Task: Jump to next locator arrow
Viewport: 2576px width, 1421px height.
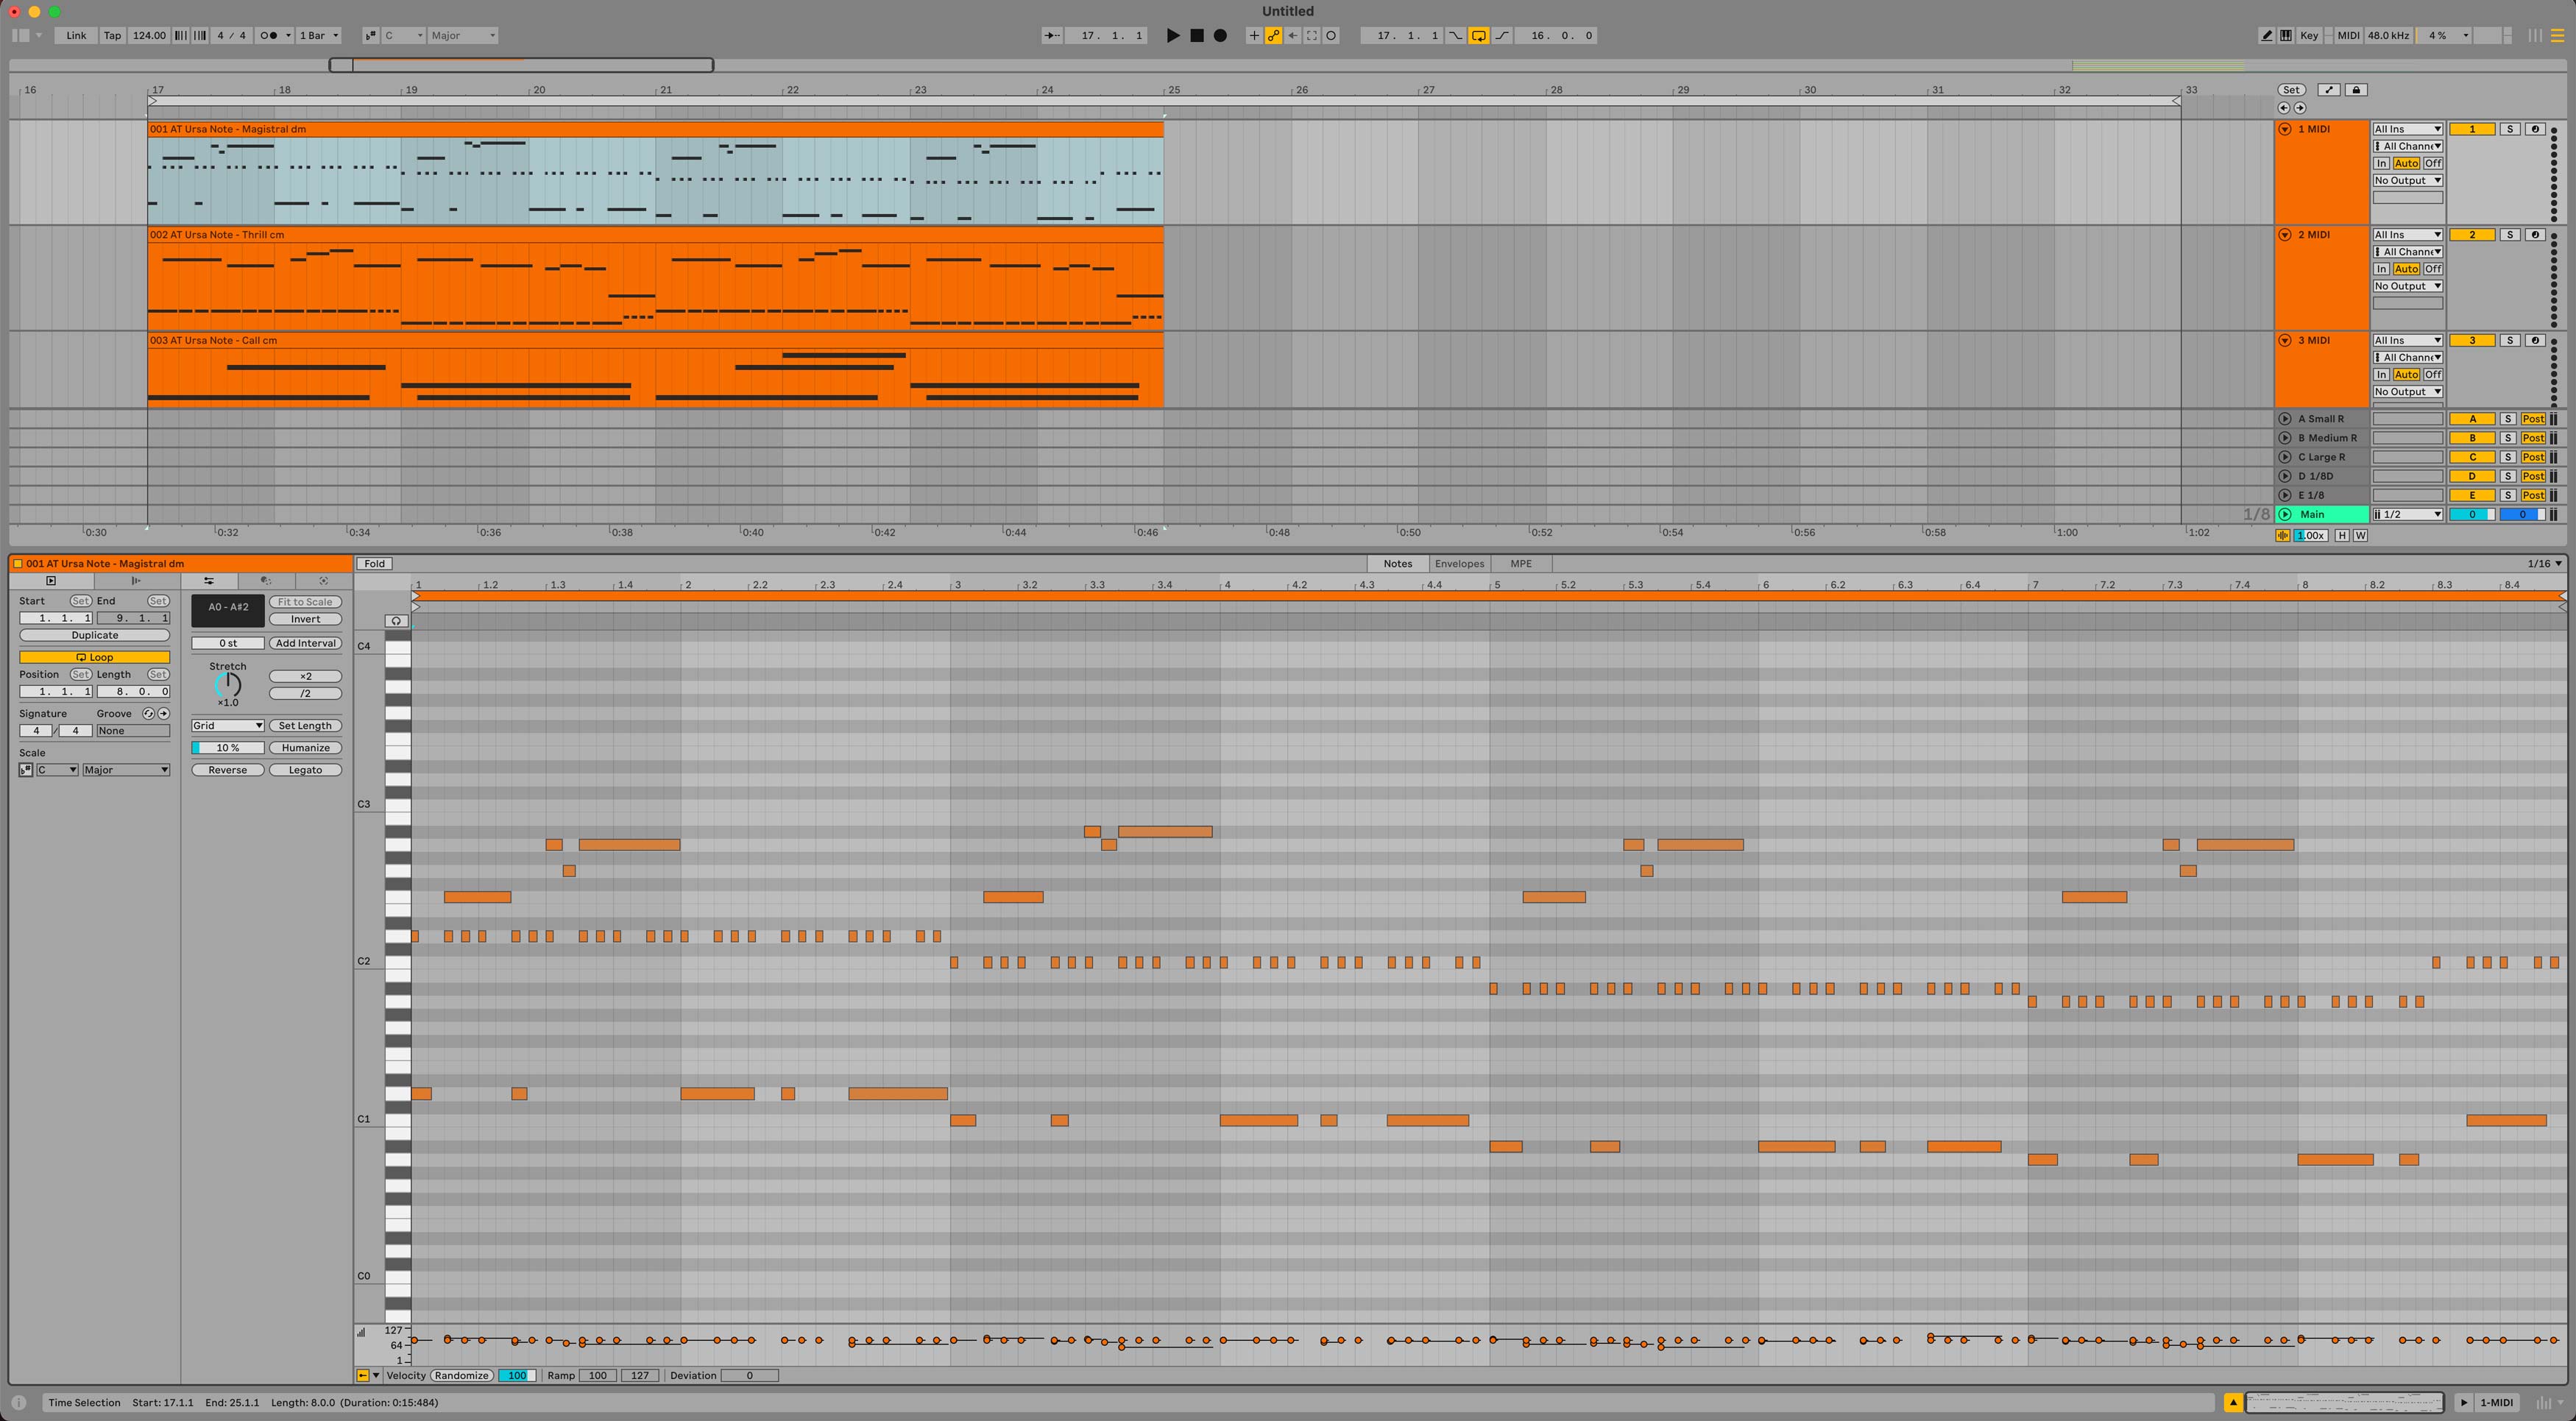Action: [2300, 108]
